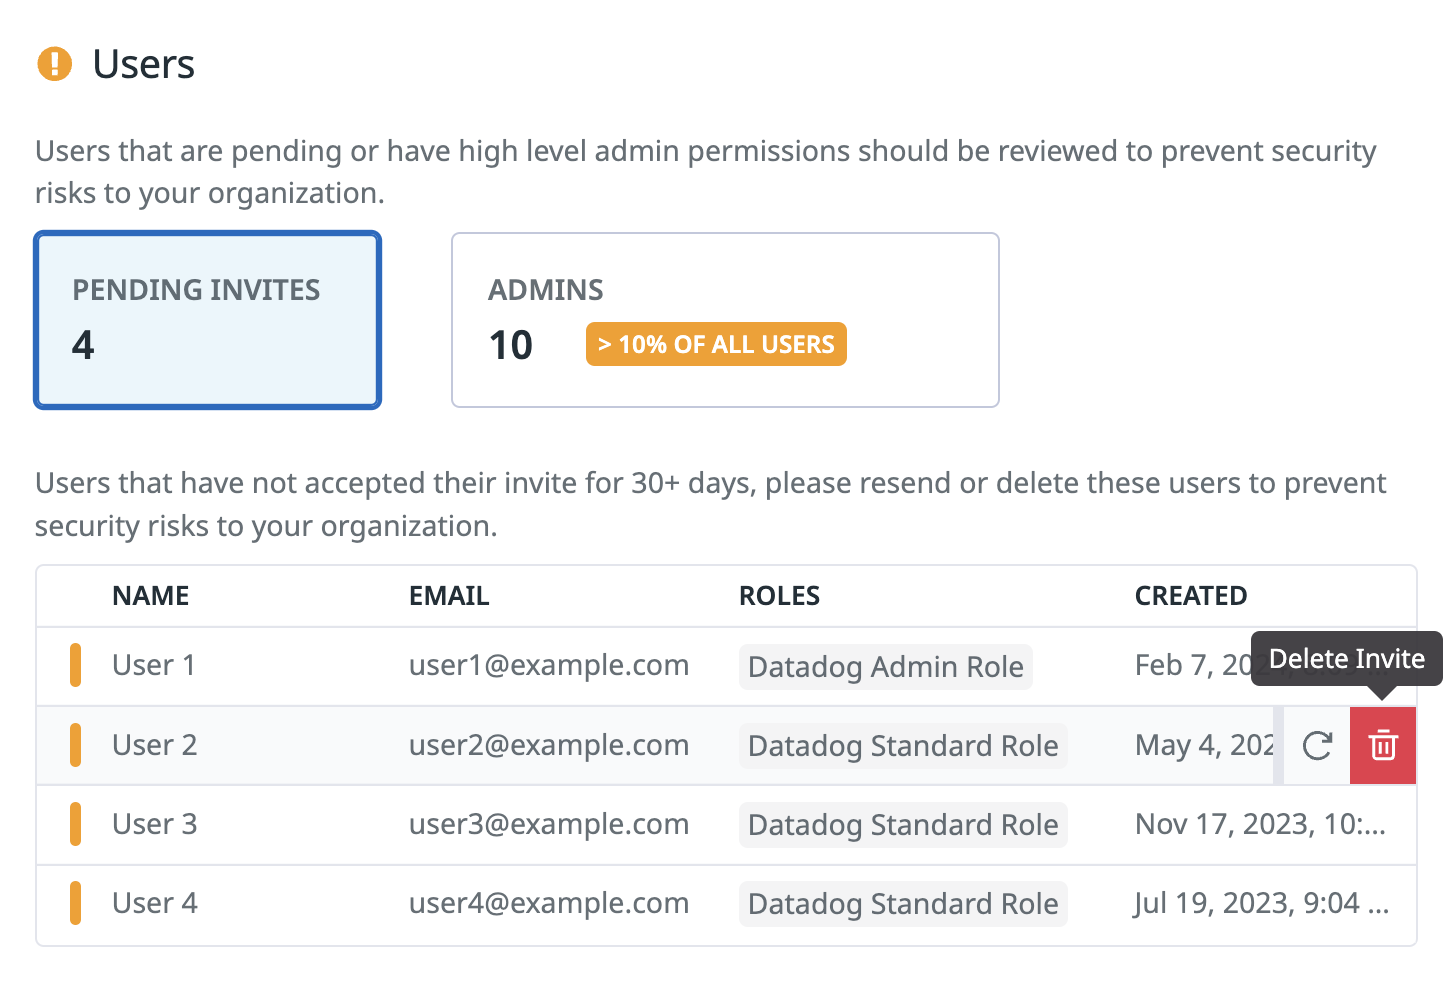Click User 4's Datadog Standard Role tag
The width and height of the screenshot is (1454, 986).
coord(903,904)
